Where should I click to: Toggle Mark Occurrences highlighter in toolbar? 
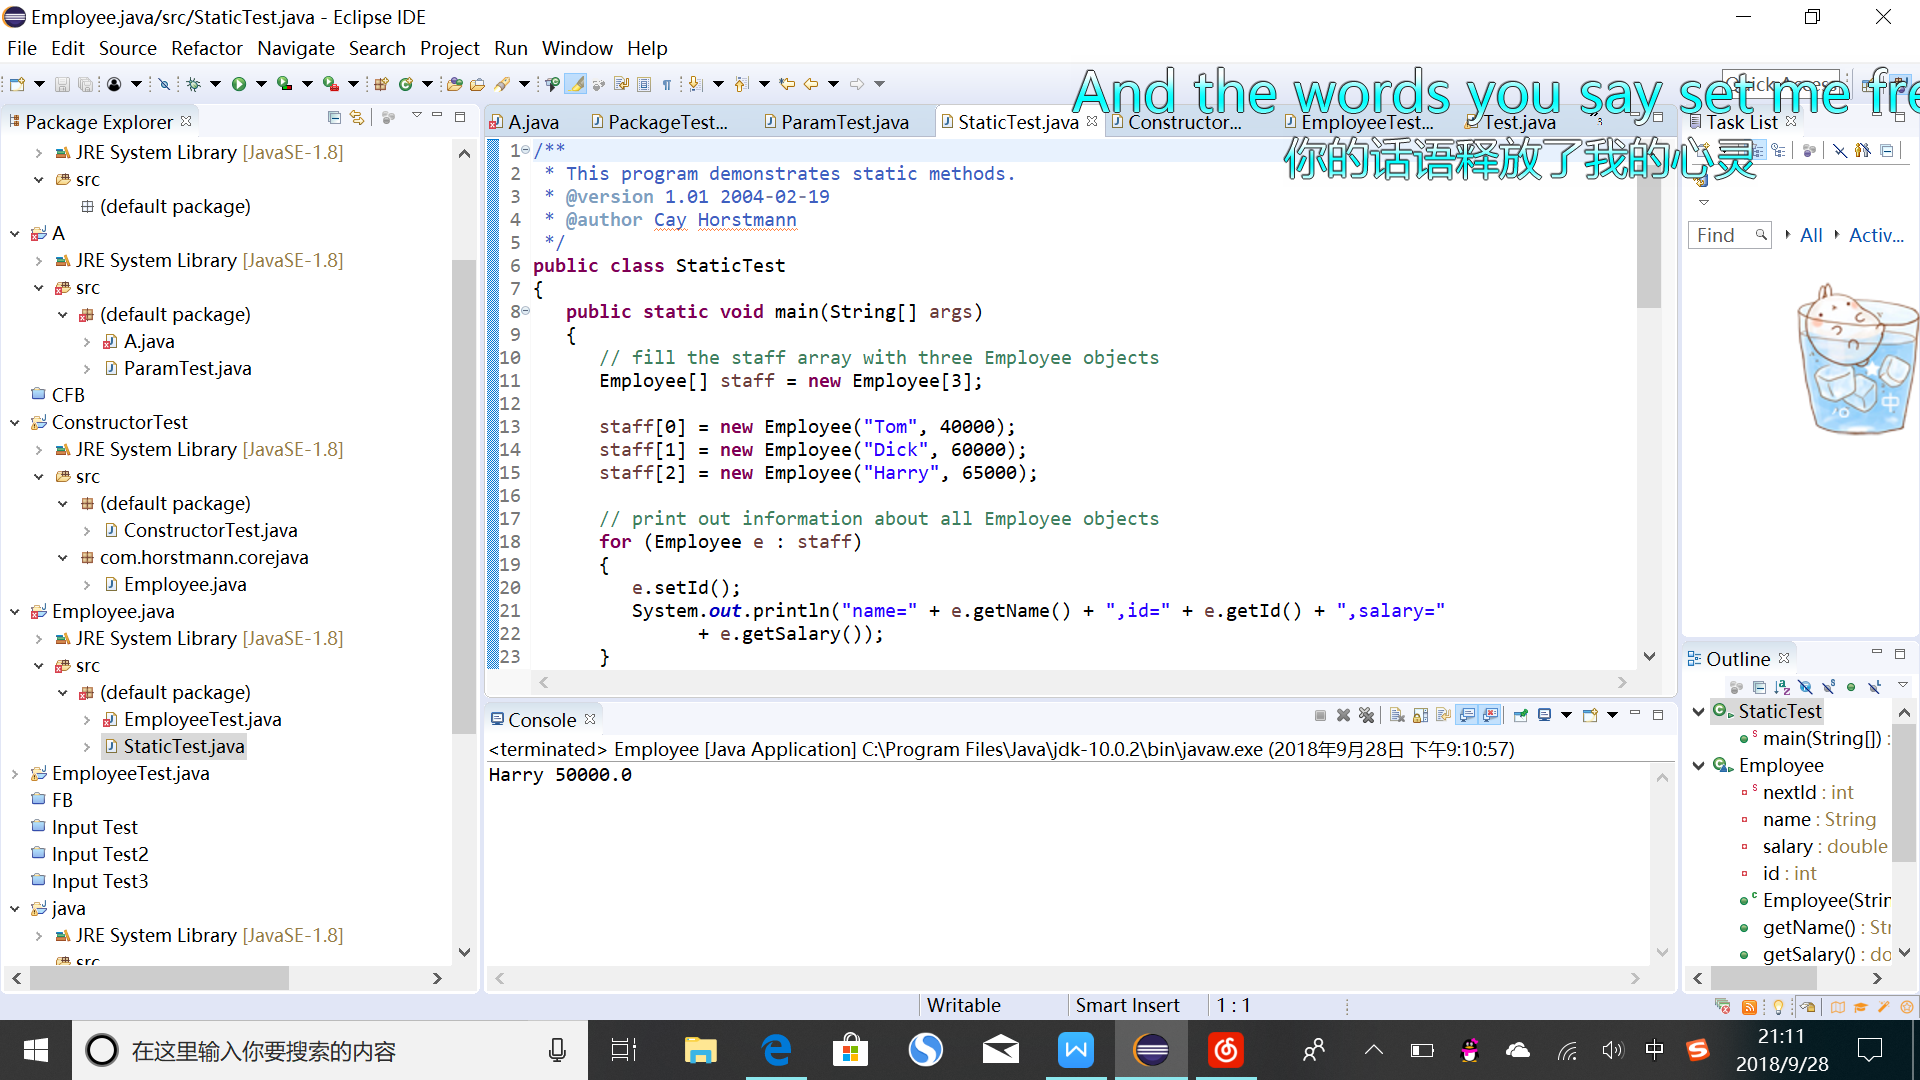pos(575,84)
